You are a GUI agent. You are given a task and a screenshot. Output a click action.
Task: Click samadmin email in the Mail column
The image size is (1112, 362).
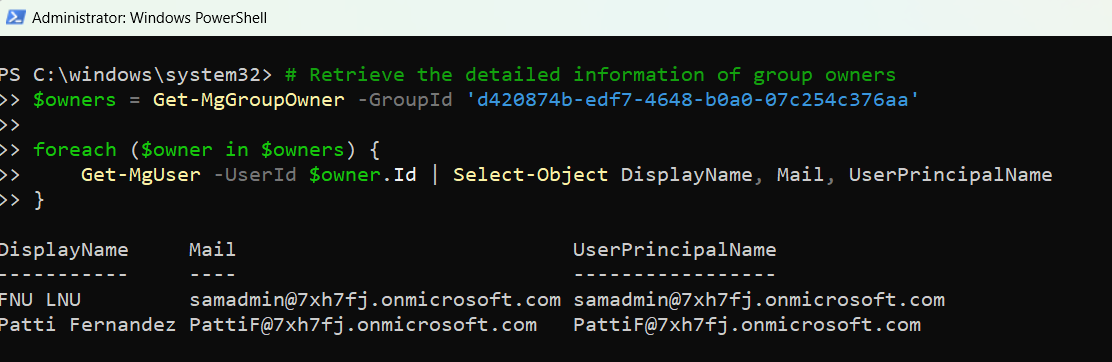(x=375, y=300)
